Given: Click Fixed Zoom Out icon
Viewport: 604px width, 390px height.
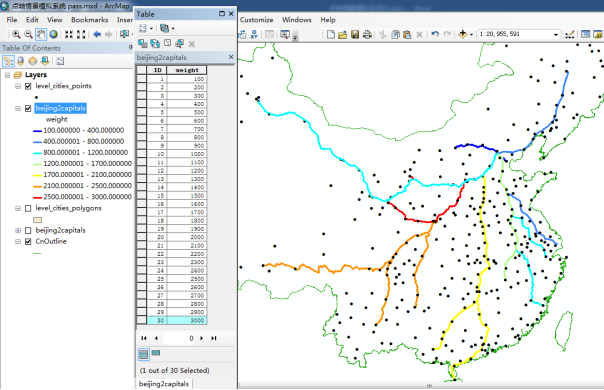Looking at the screenshot, I should click(81, 34).
